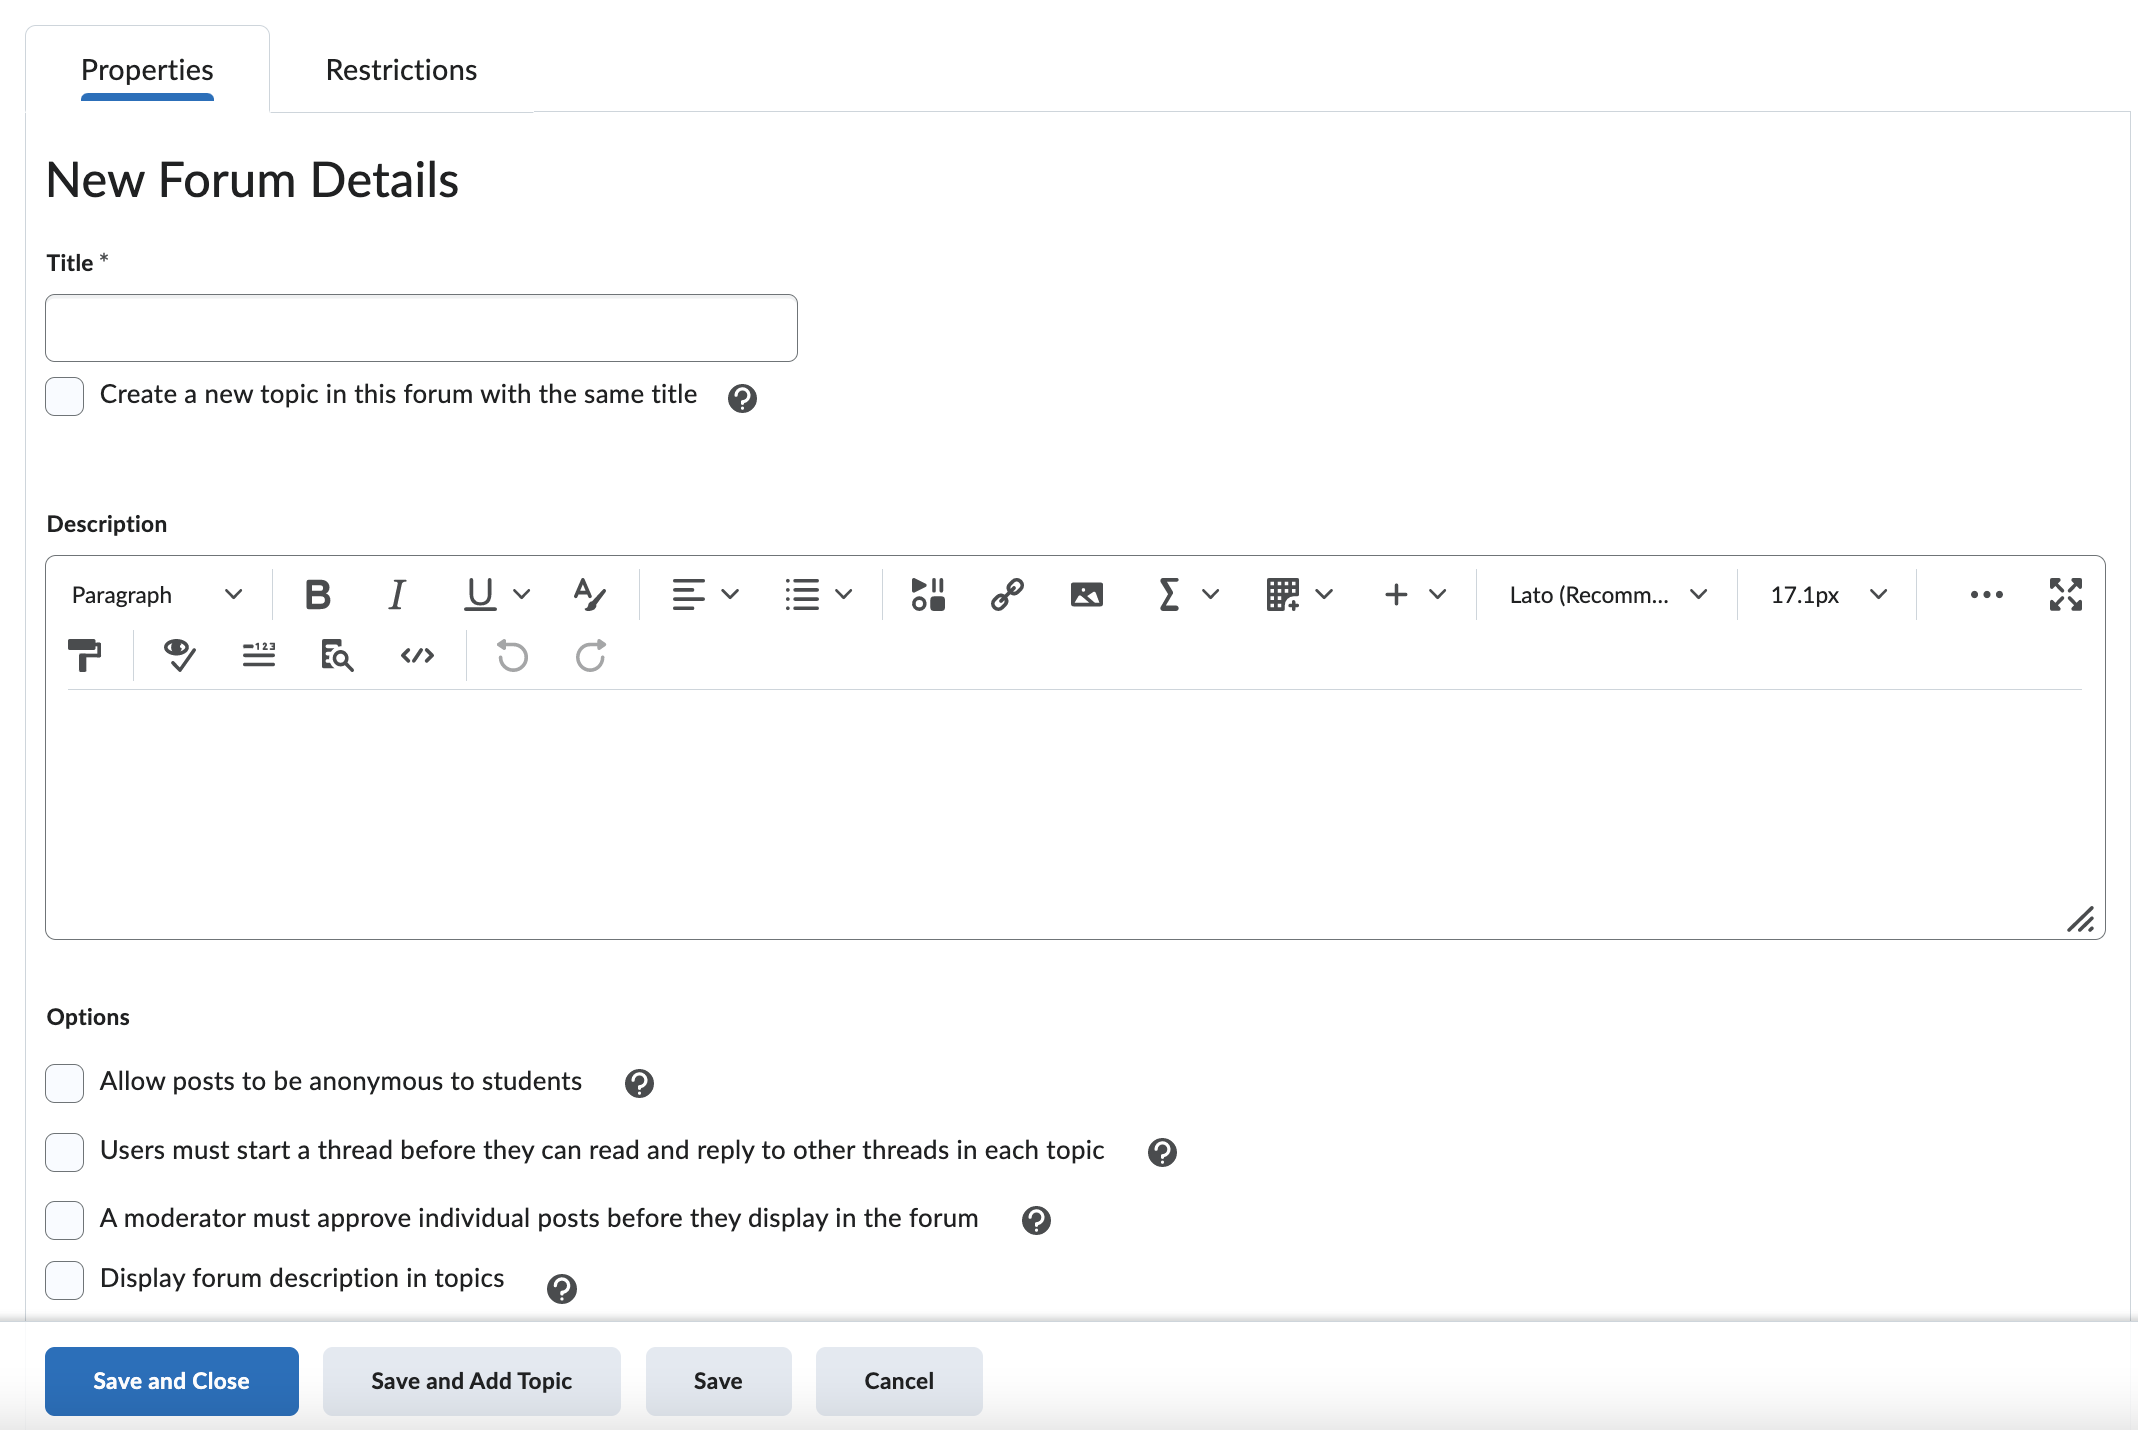Open the Paragraph format dropdown
The width and height of the screenshot is (2138, 1430).
157,595
